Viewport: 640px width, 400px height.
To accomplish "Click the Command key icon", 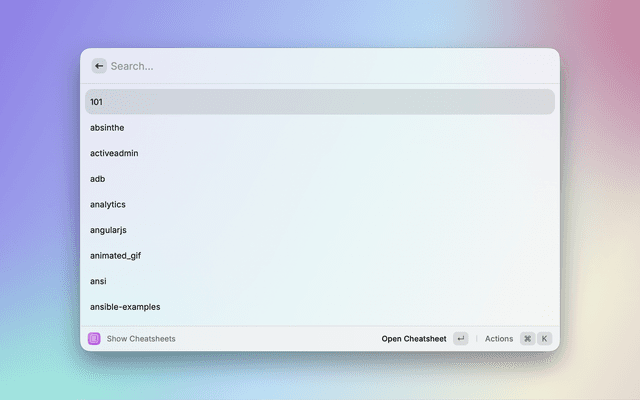I will 527,339.
